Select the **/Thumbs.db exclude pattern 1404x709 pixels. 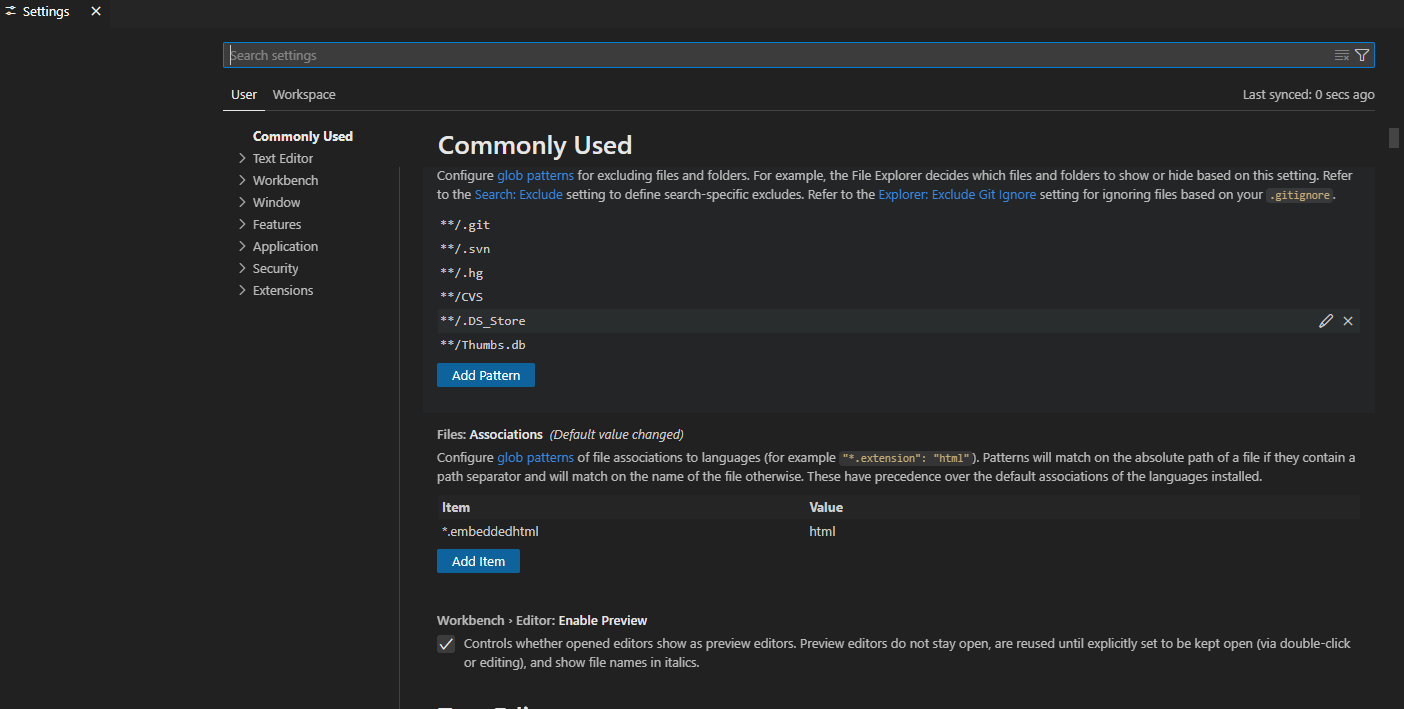point(483,345)
